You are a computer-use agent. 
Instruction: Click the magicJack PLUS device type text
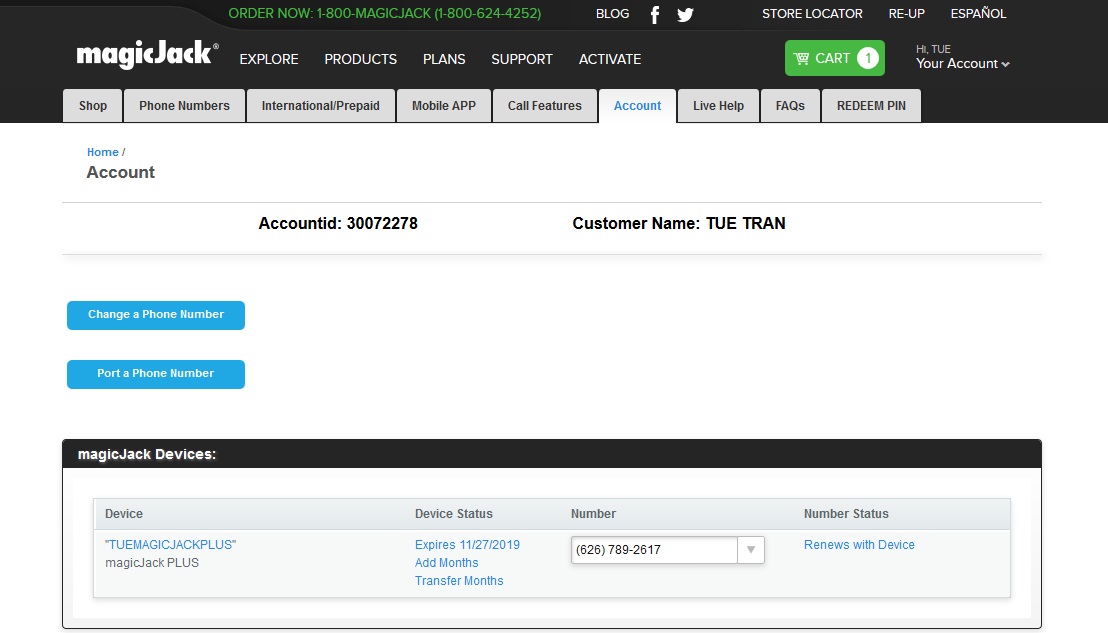(x=152, y=563)
